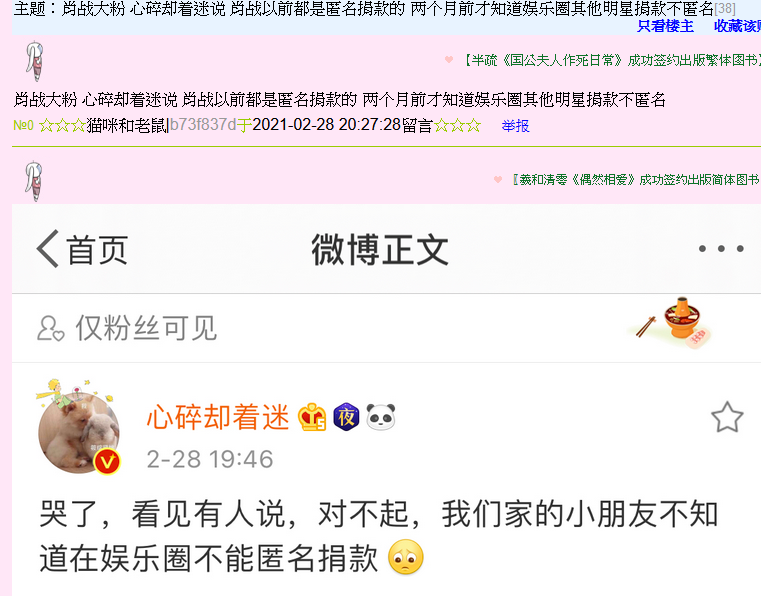Click the username 心碎却着迷
761x596 pixels.
point(218,417)
